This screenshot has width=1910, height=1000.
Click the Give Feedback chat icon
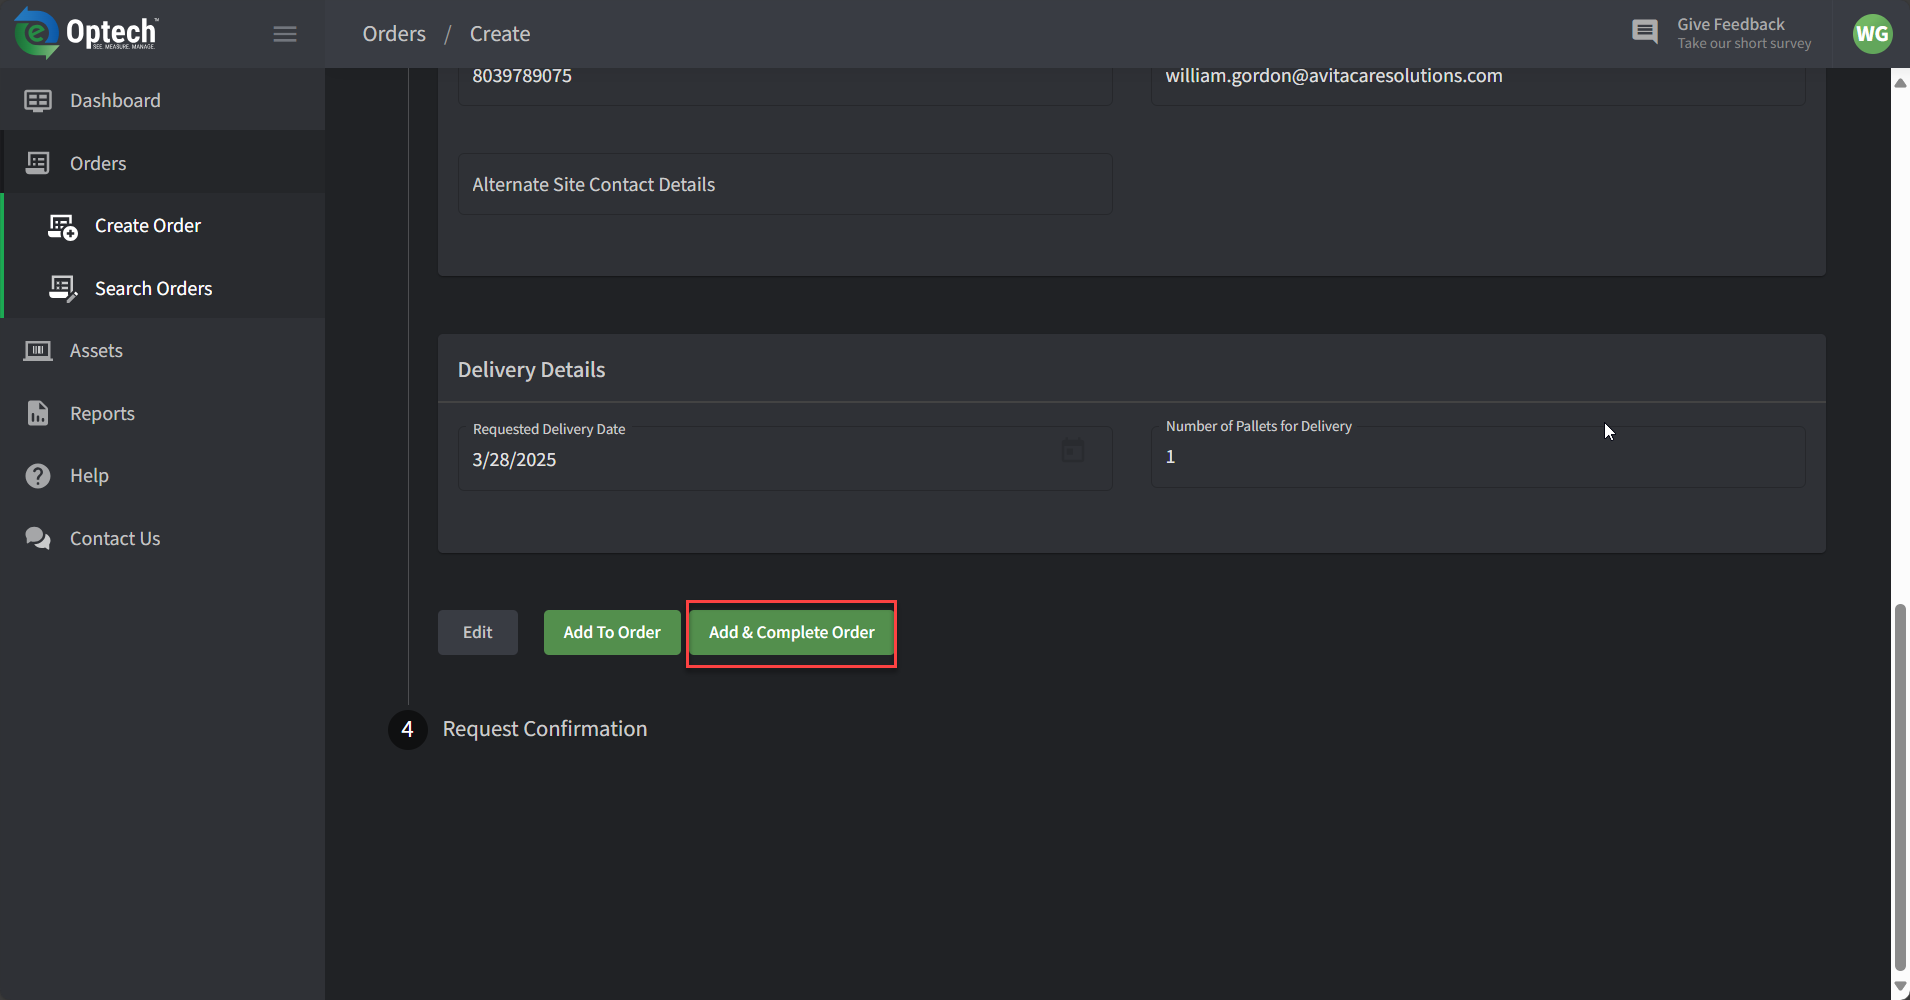1644,32
